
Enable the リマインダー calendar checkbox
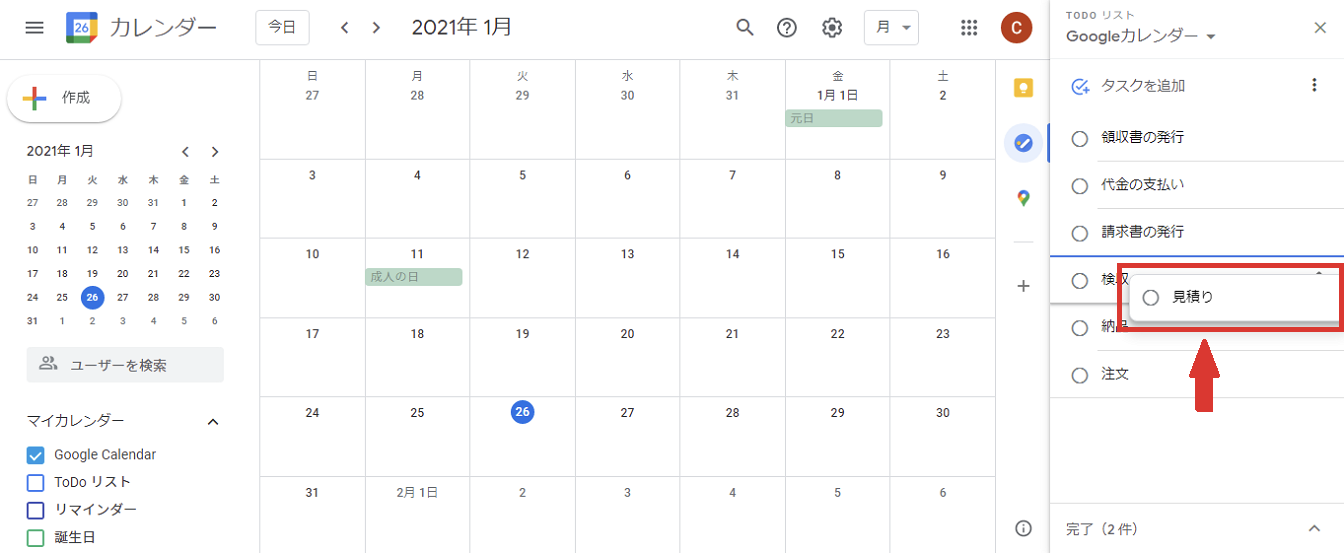pyautogui.click(x=36, y=510)
